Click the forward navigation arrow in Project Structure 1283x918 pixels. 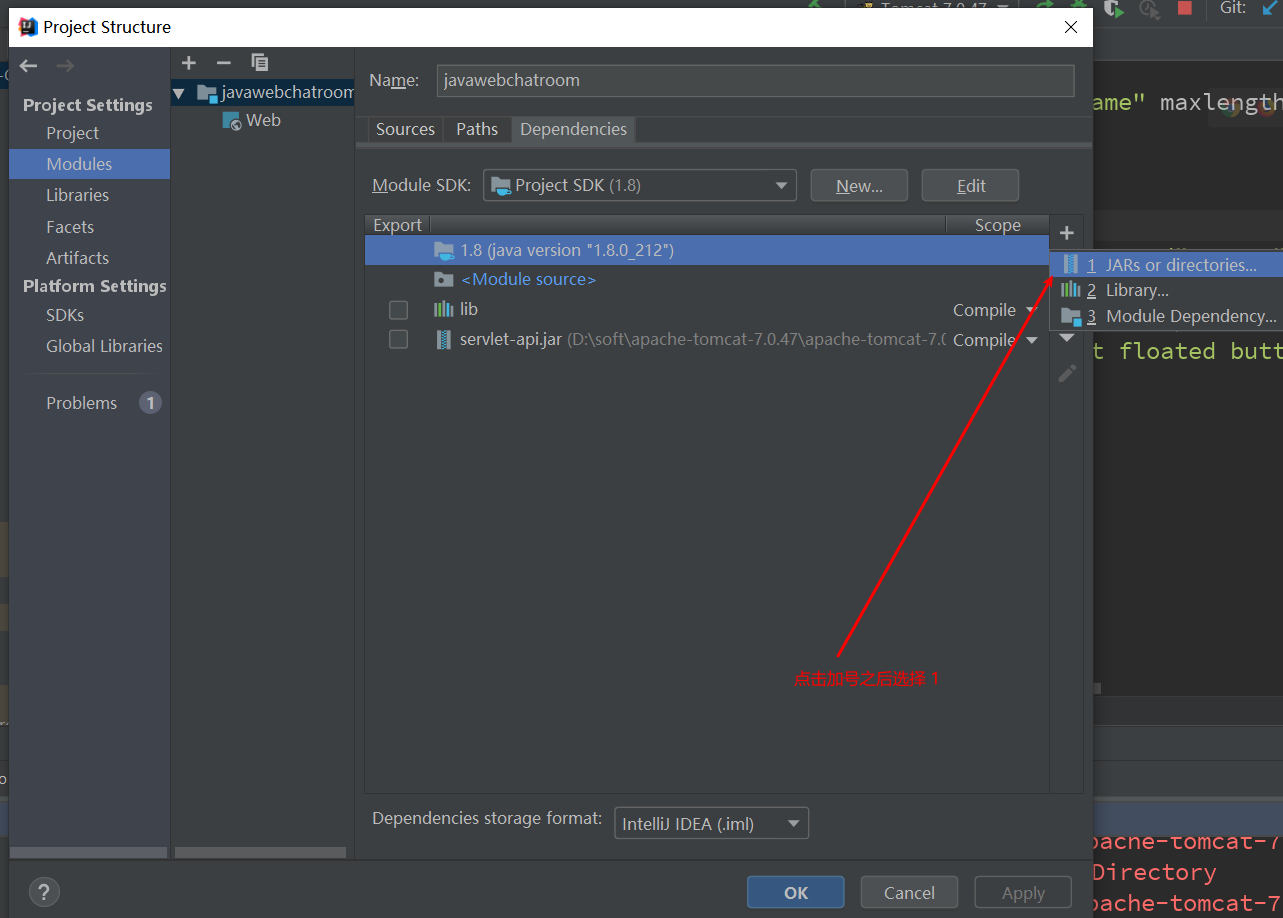pyautogui.click(x=65, y=66)
